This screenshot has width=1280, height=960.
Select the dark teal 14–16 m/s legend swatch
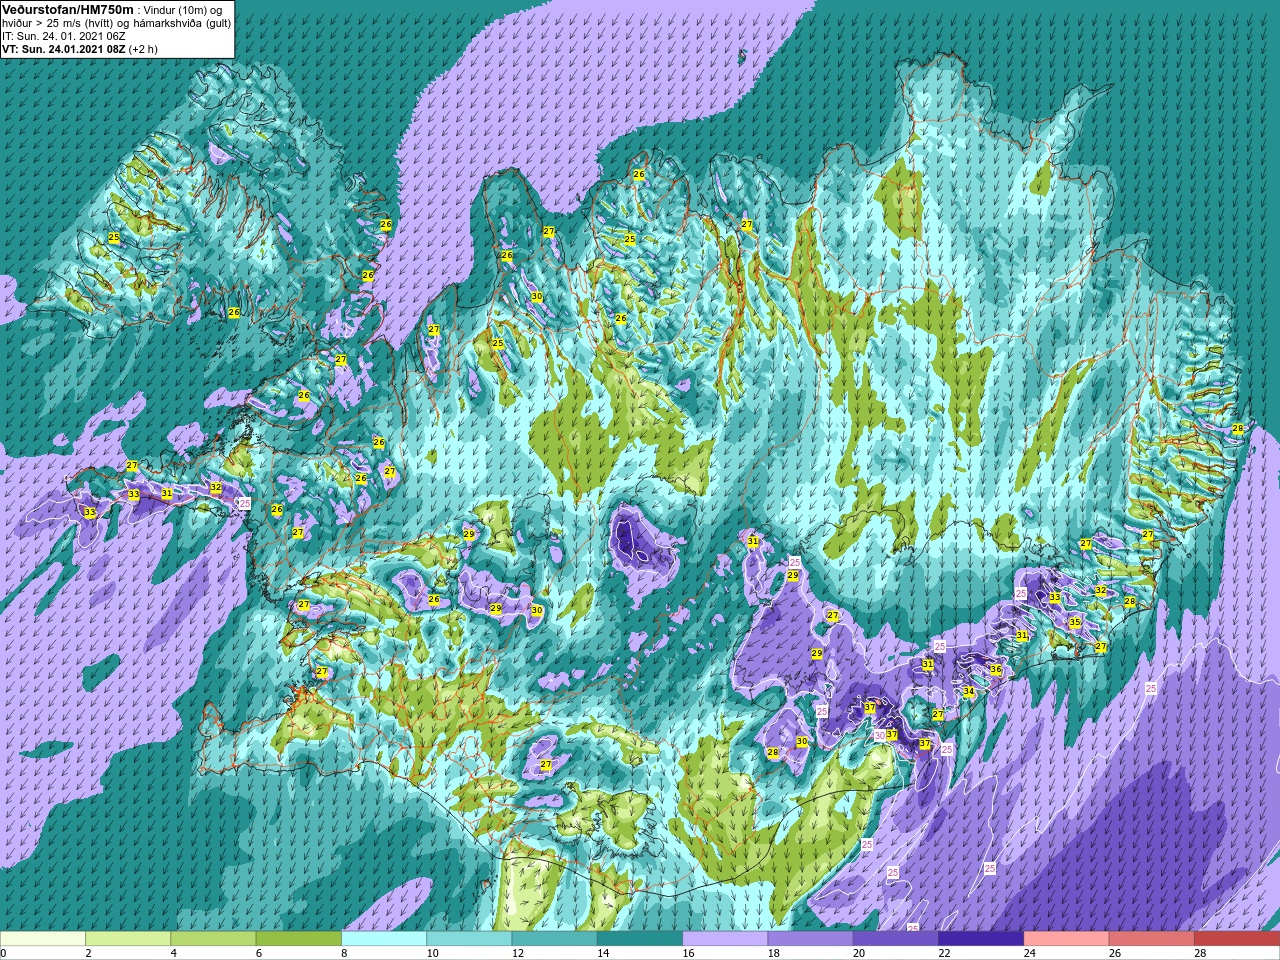(x=639, y=939)
